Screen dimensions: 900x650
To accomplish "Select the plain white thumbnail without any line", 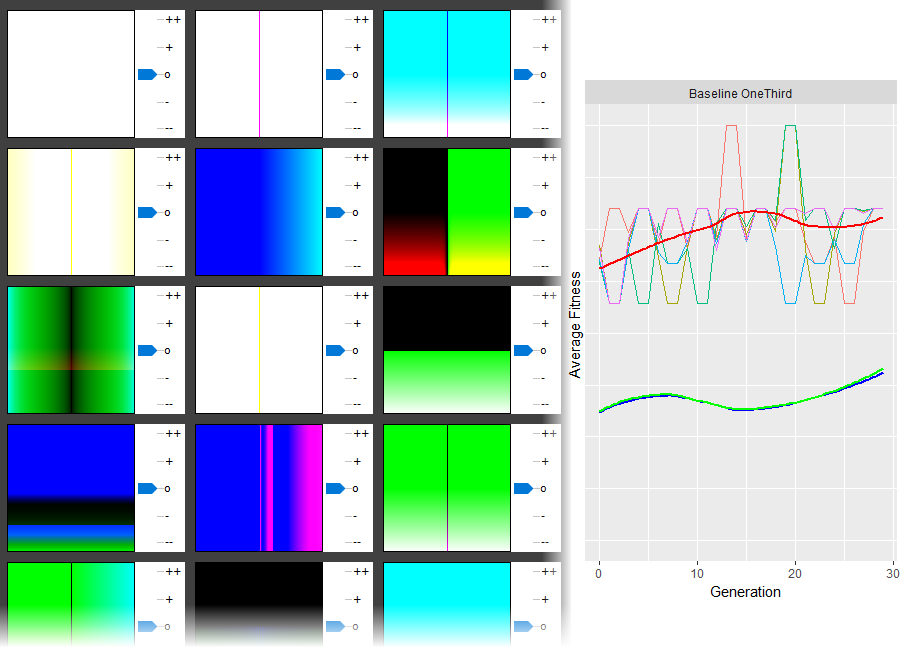I will point(71,74).
